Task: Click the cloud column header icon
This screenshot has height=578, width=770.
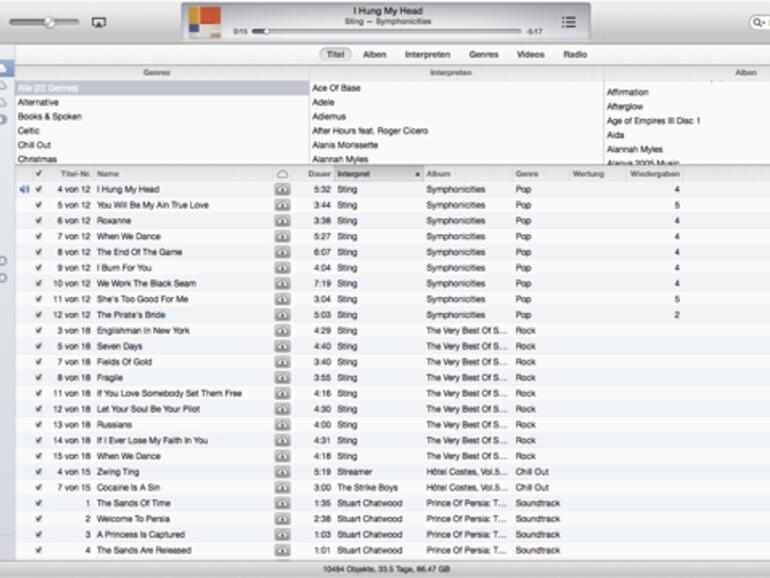Action: click(282, 174)
